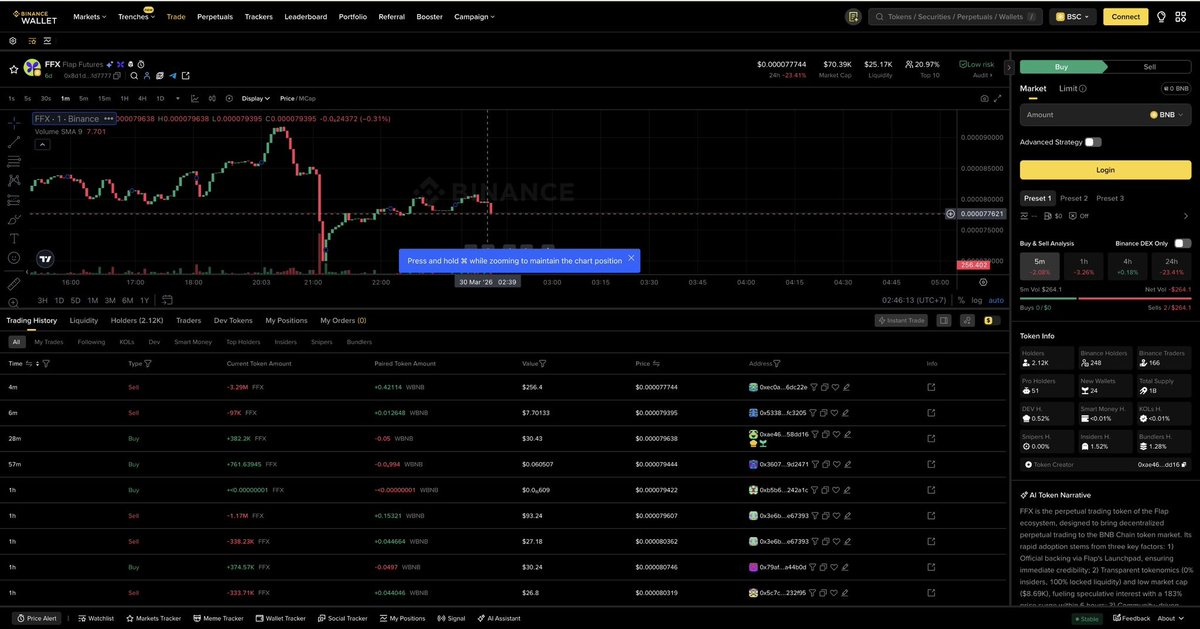Switch to the Holders (2.12K) tab
The width and height of the screenshot is (1200, 629).
point(137,321)
